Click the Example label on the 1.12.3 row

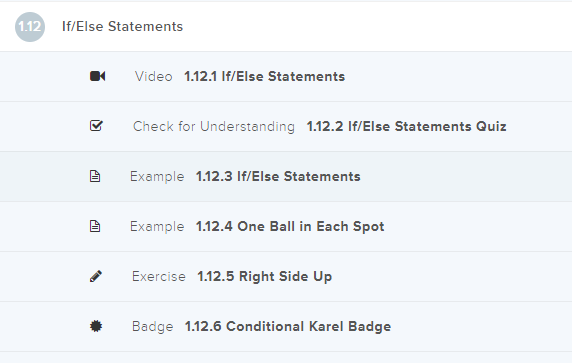pyautogui.click(x=157, y=177)
